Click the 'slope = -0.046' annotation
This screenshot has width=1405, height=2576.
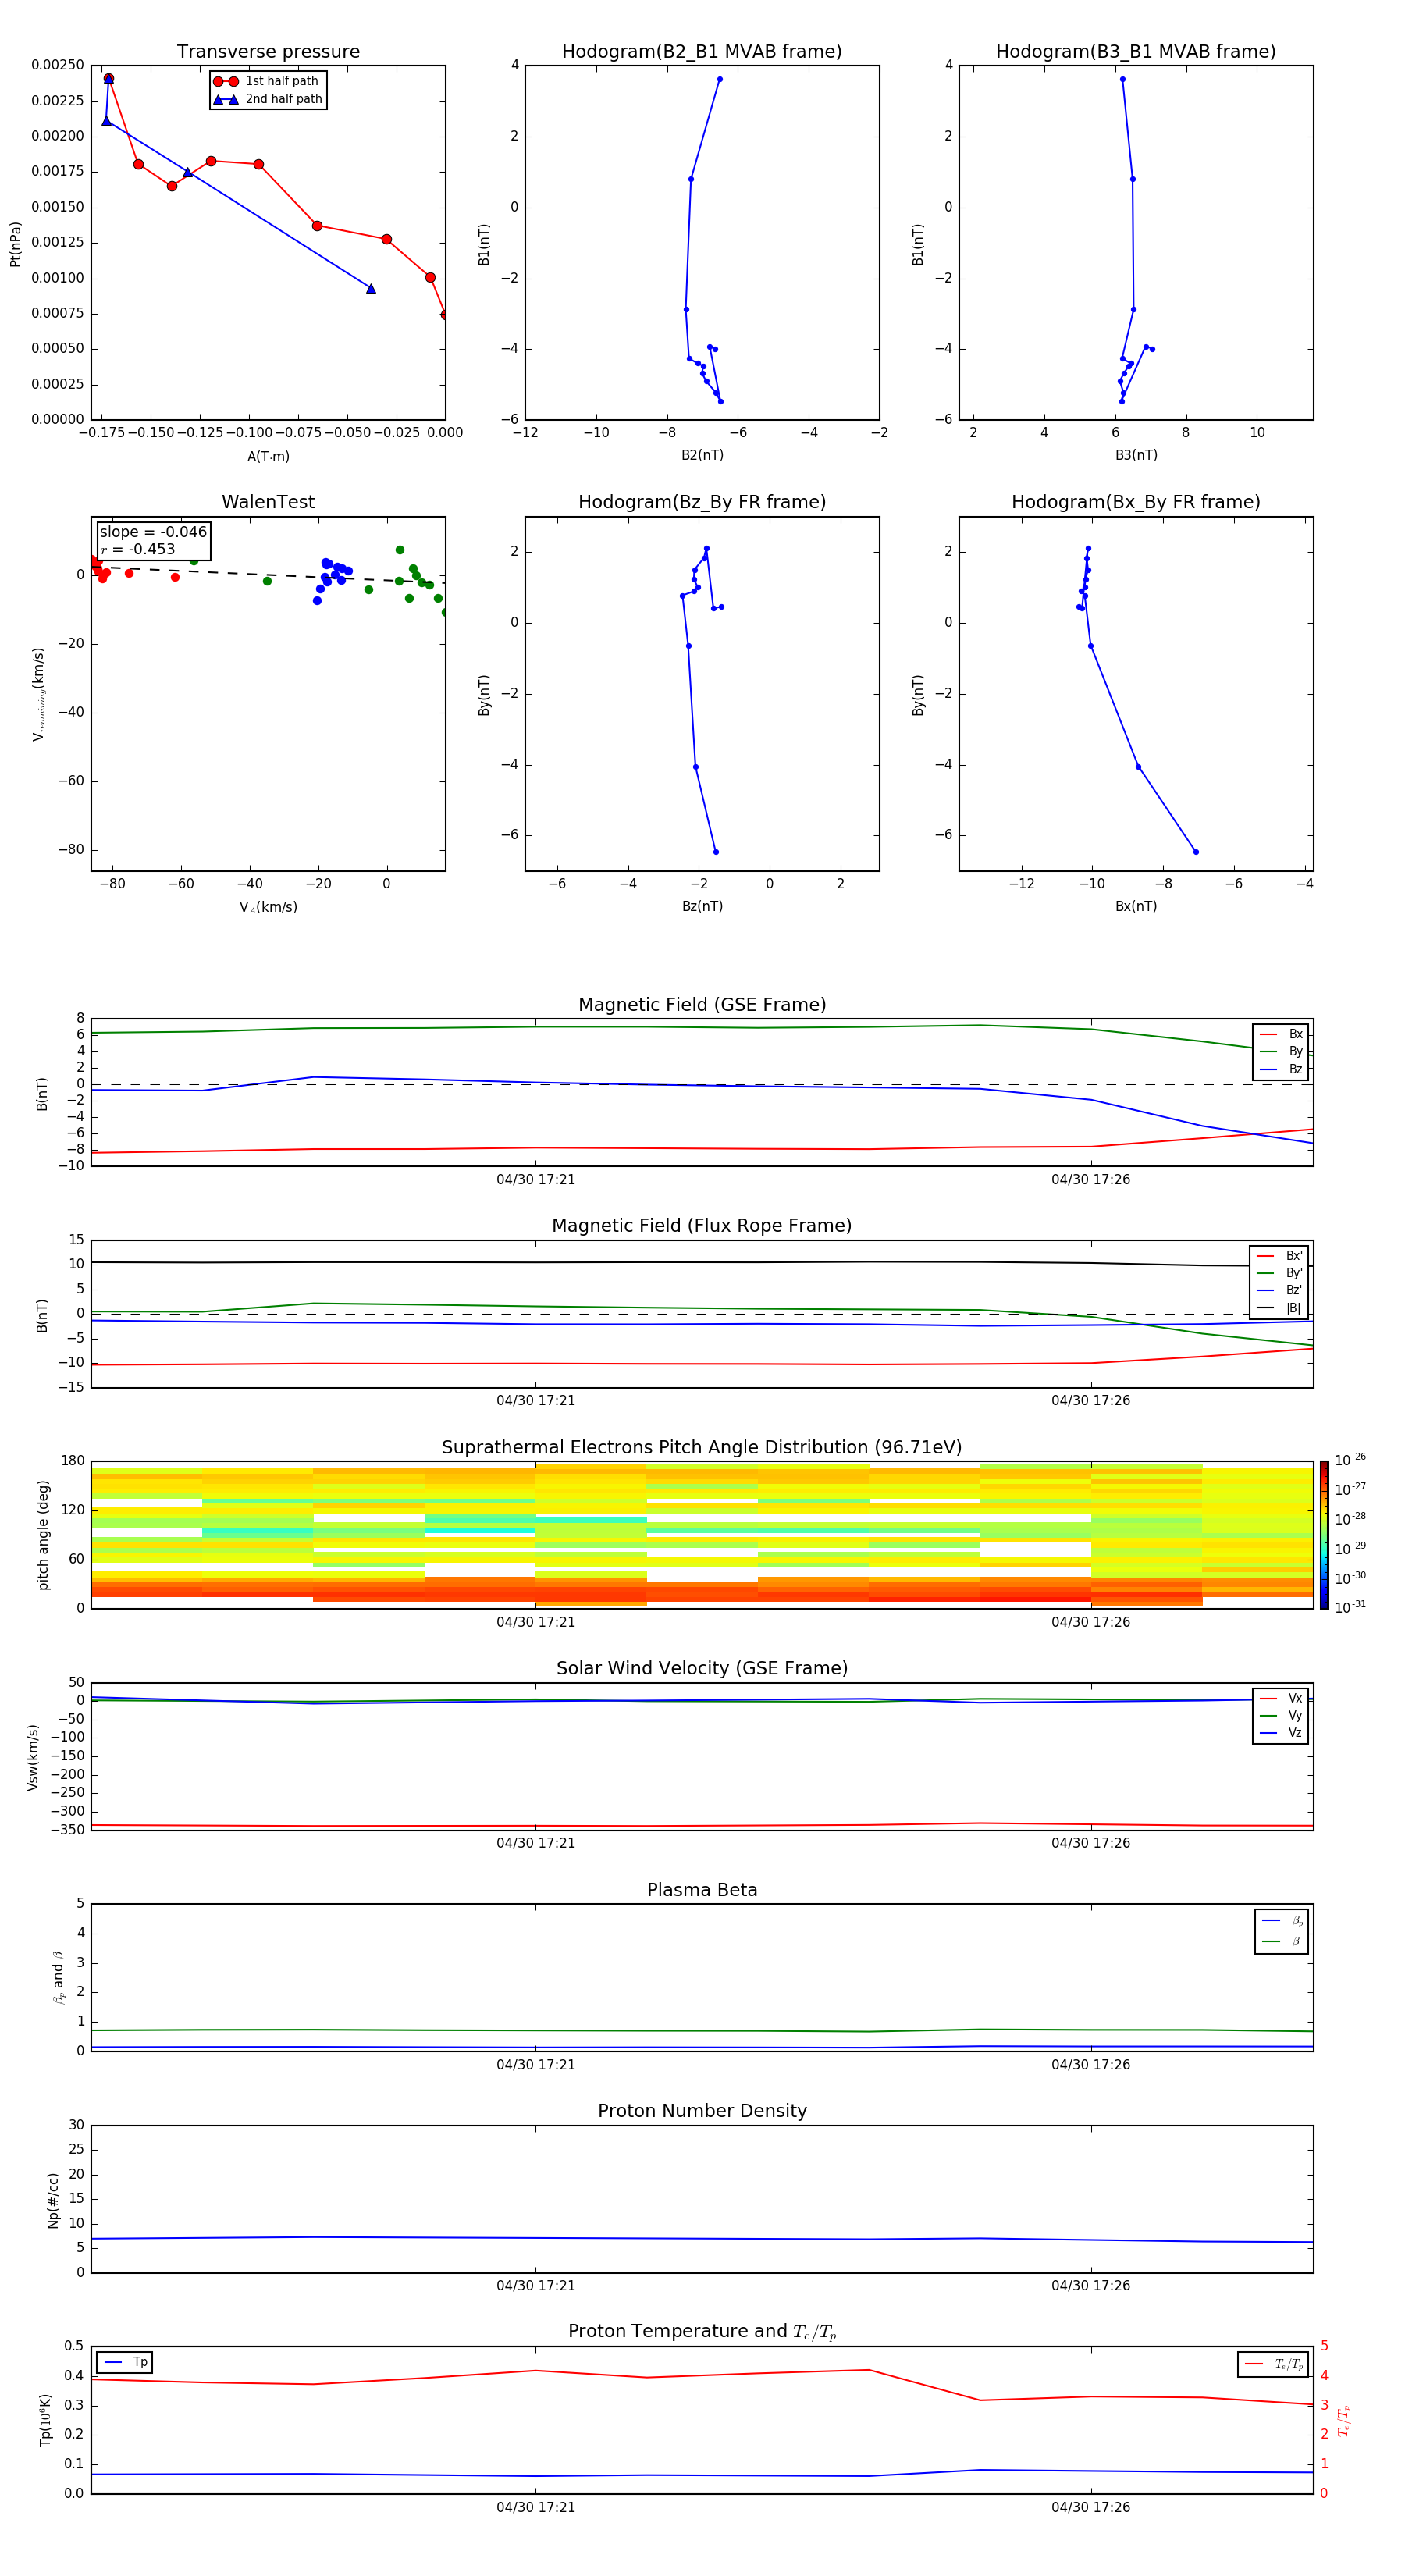(153, 532)
